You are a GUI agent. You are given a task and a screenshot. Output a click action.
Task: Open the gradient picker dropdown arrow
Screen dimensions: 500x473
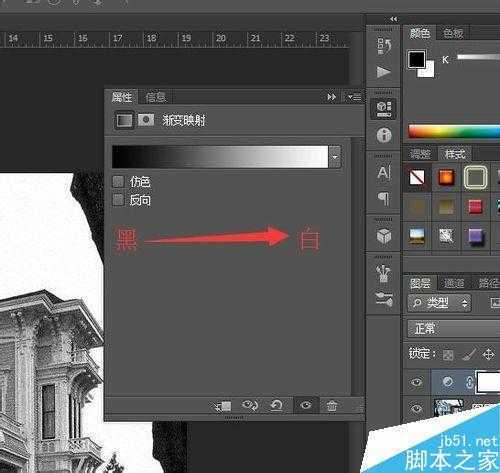click(x=335, y=157)
